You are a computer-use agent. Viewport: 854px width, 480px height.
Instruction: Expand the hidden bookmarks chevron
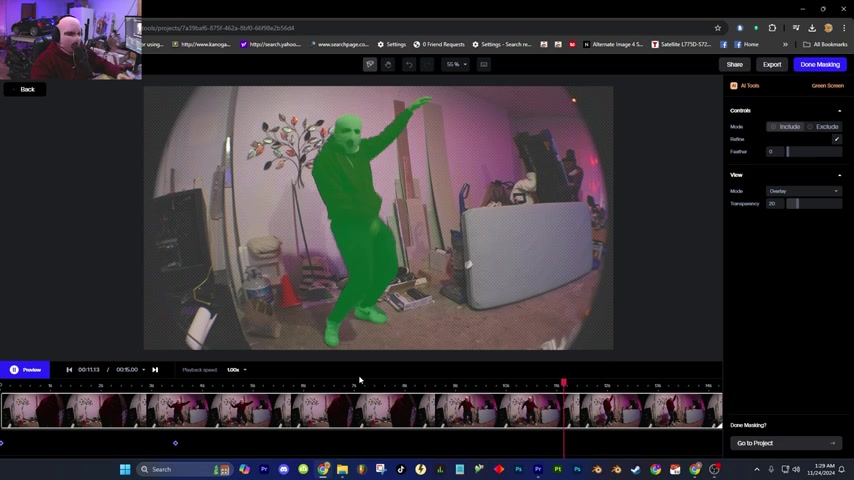pos(785,44)
